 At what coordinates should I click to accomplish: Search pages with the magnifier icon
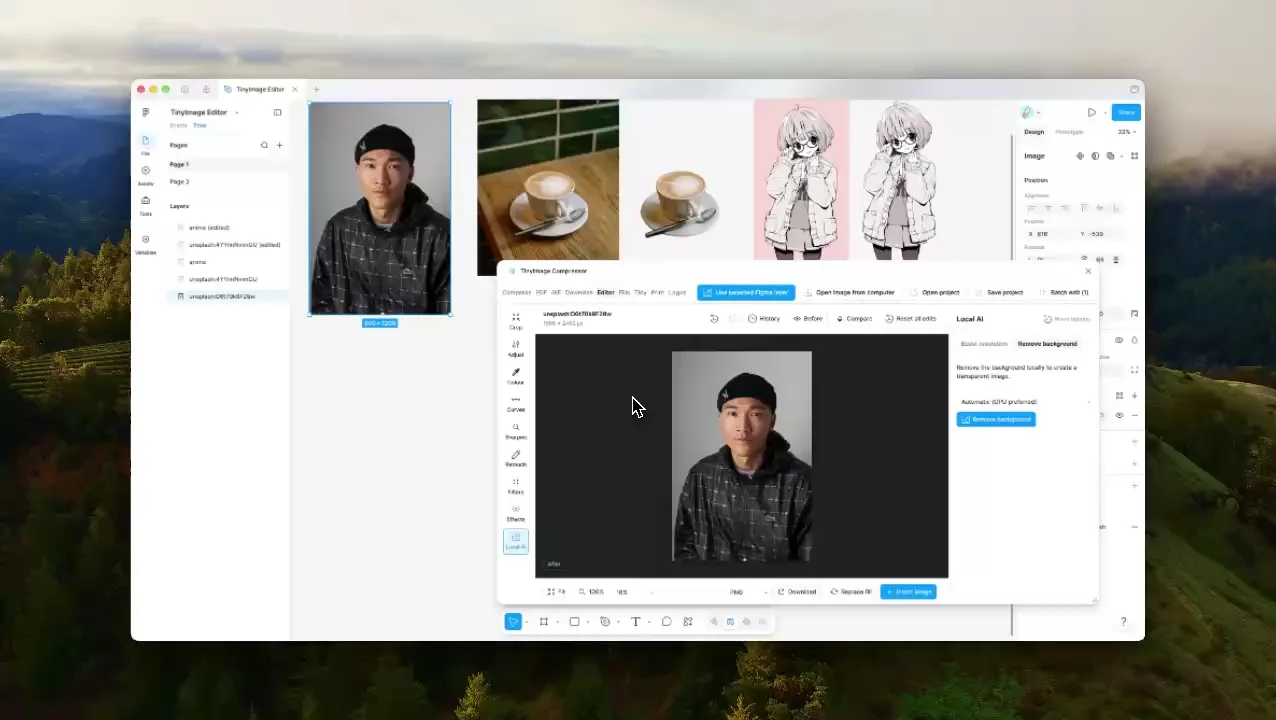click(x=264, y=145)
